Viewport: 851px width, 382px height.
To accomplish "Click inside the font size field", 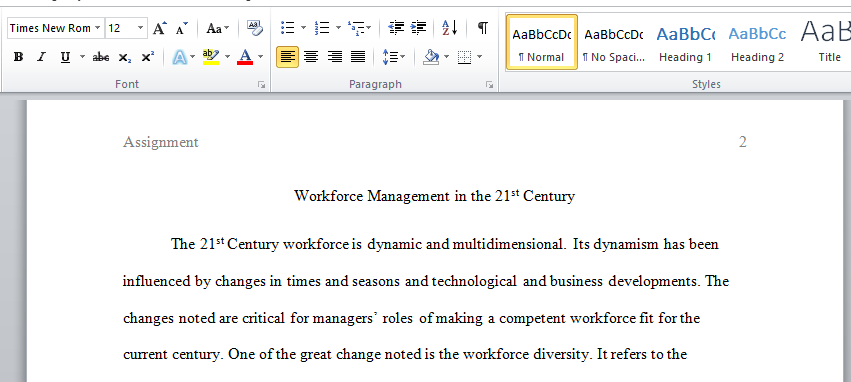I will tap(120, 28).
